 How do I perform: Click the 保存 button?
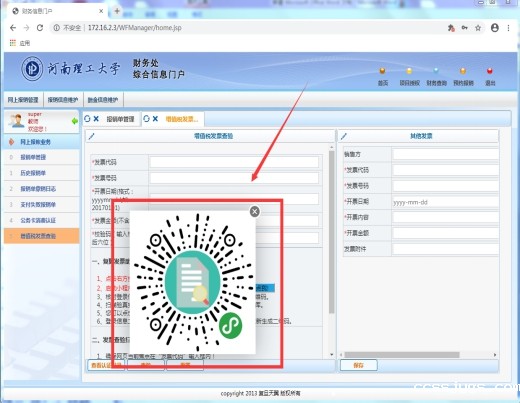[358, 365]
